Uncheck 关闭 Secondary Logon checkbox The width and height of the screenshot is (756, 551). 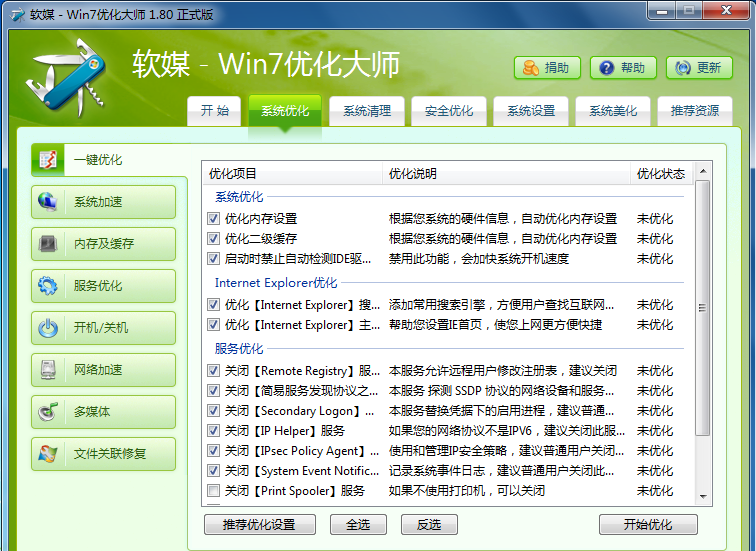[213, 411]
